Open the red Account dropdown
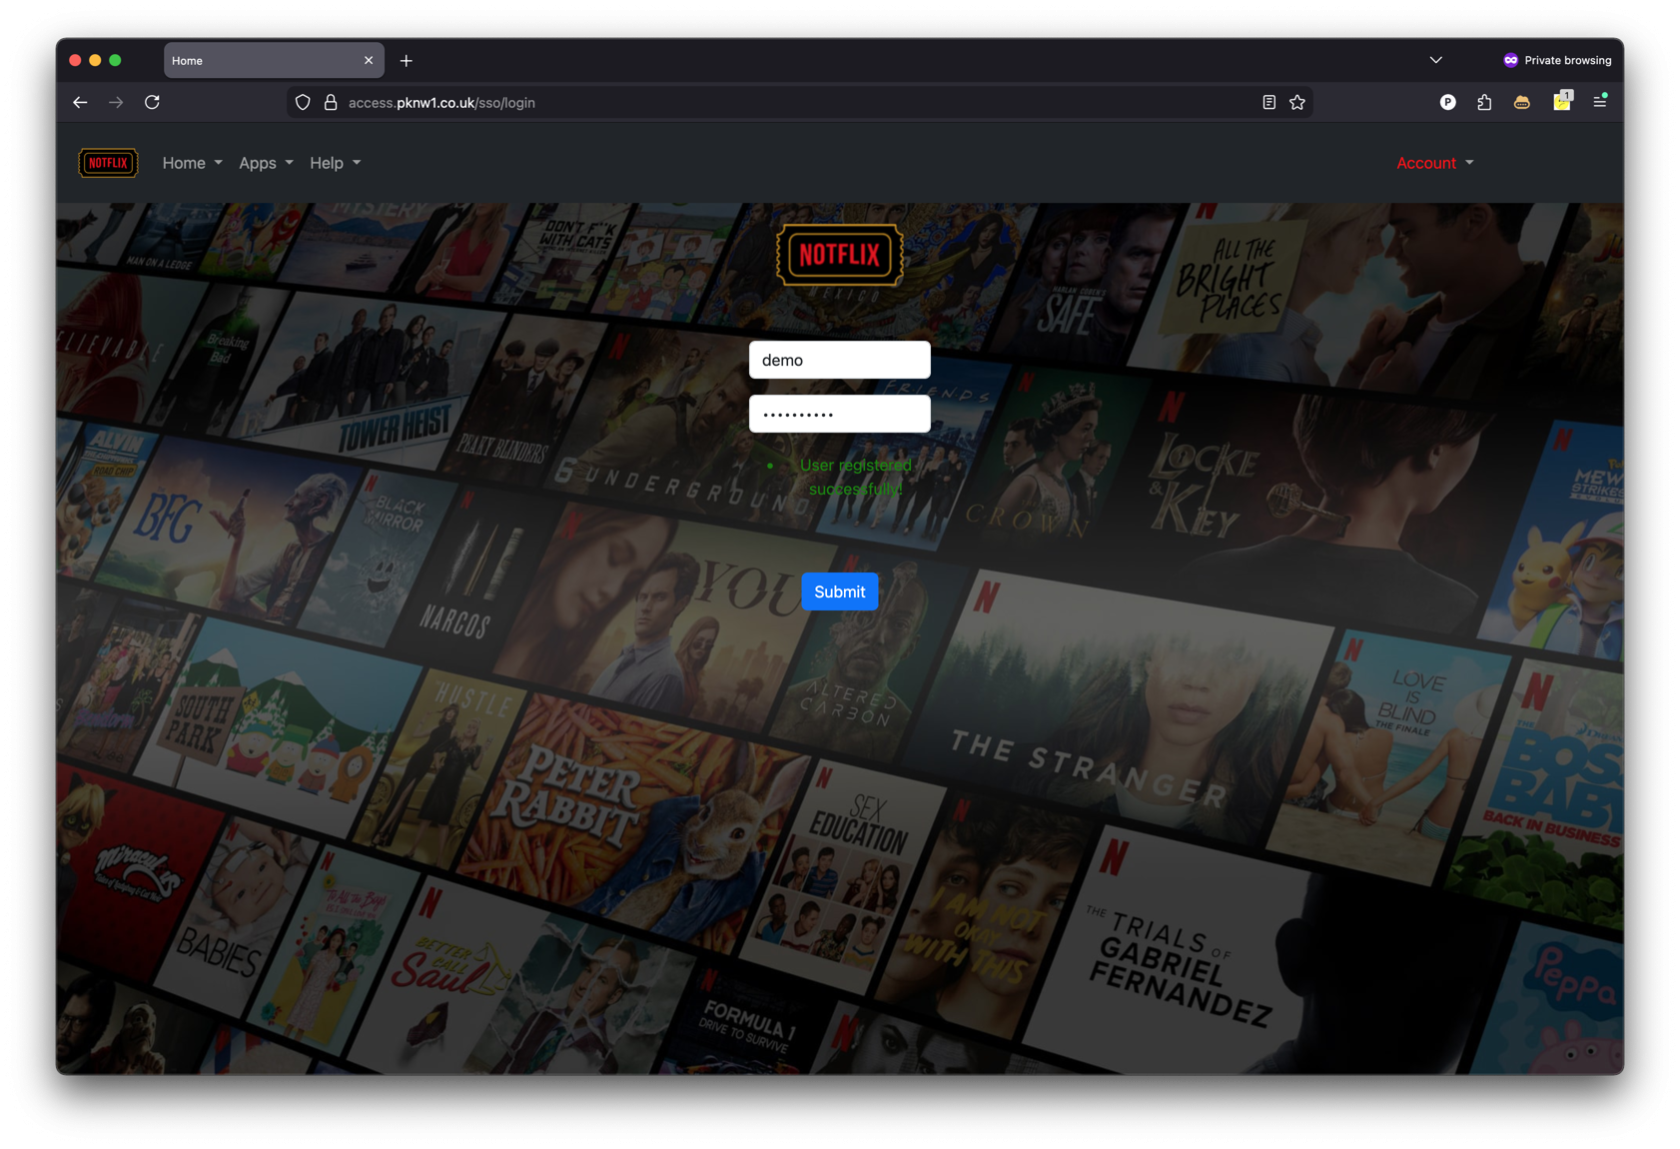This screenshot has width=1680, height=1149. (1435, 163)
